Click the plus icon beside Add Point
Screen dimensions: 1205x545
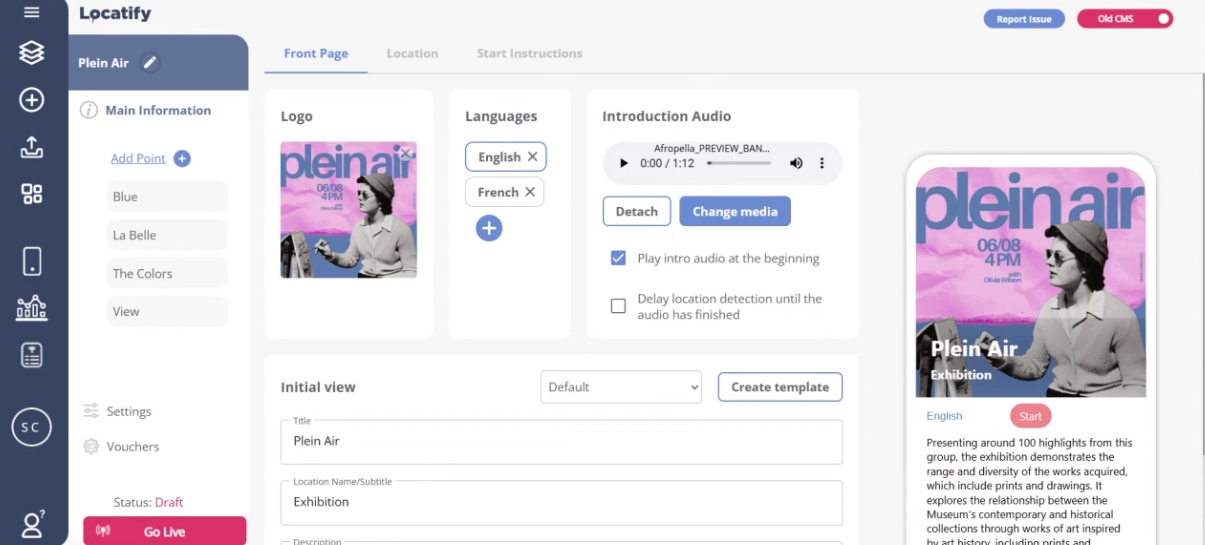click(x=182, y=158)
